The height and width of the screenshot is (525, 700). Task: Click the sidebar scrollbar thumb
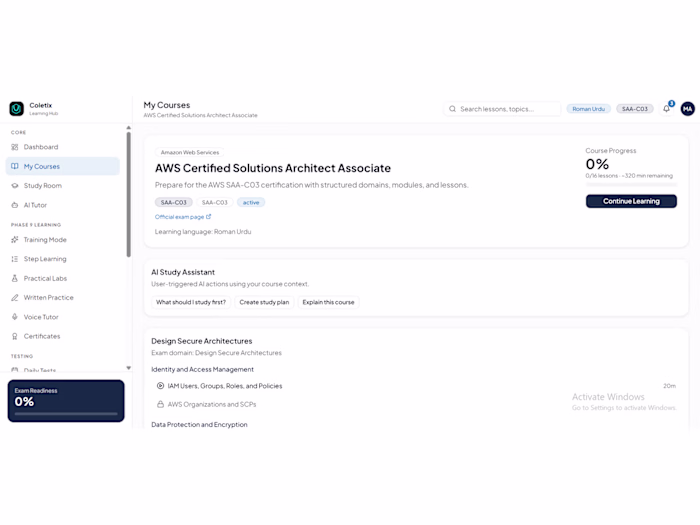(129, 194)
